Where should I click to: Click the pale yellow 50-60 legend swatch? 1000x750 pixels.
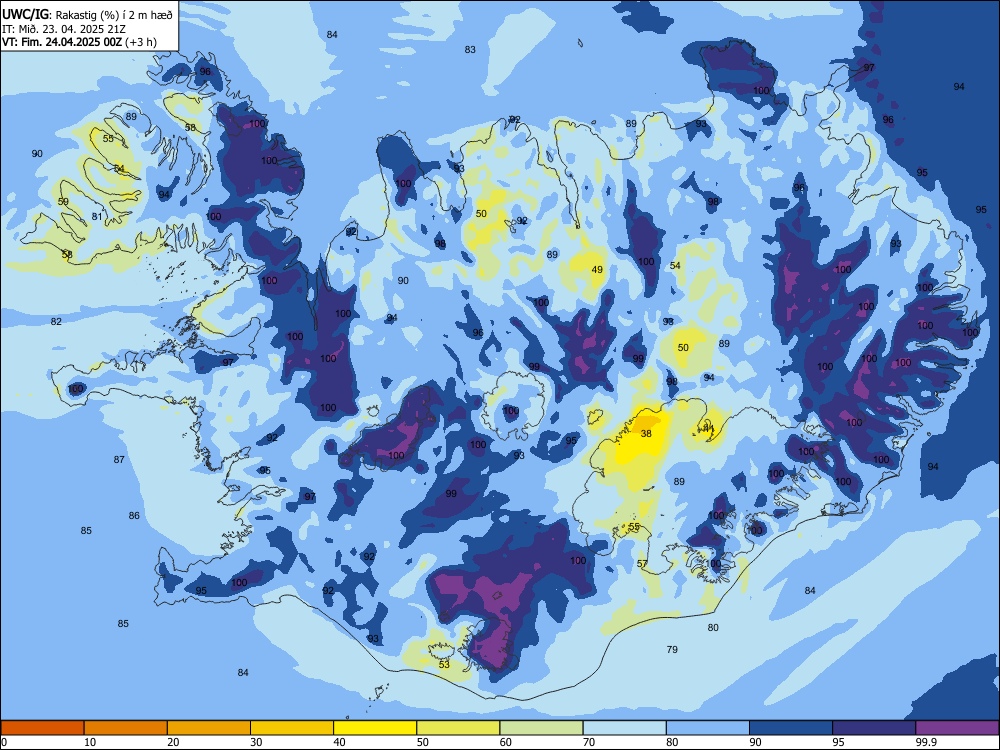click(x=459, y=728)
